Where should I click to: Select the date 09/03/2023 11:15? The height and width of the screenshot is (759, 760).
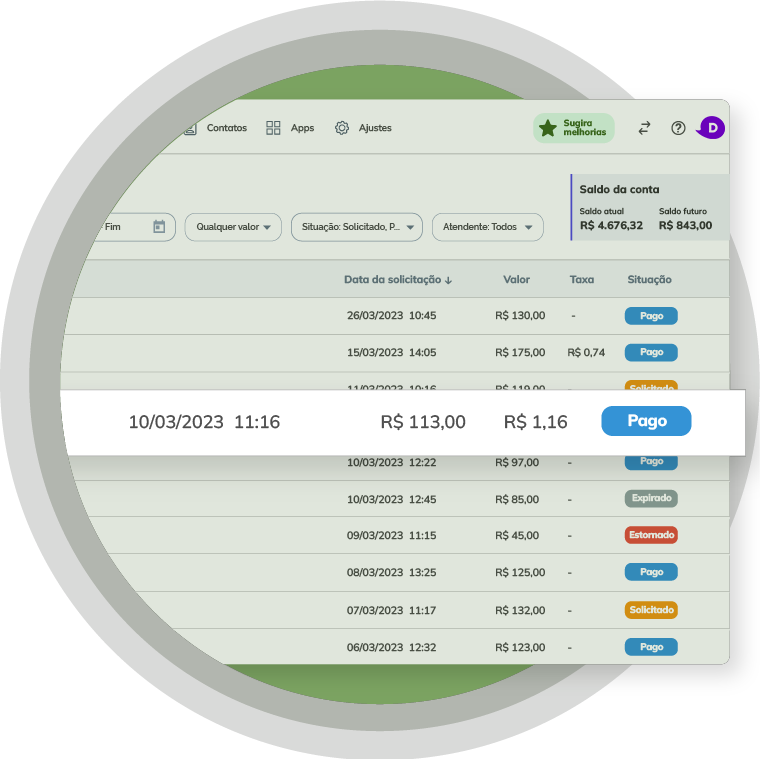pyautogui.click(x=391, y=536)
